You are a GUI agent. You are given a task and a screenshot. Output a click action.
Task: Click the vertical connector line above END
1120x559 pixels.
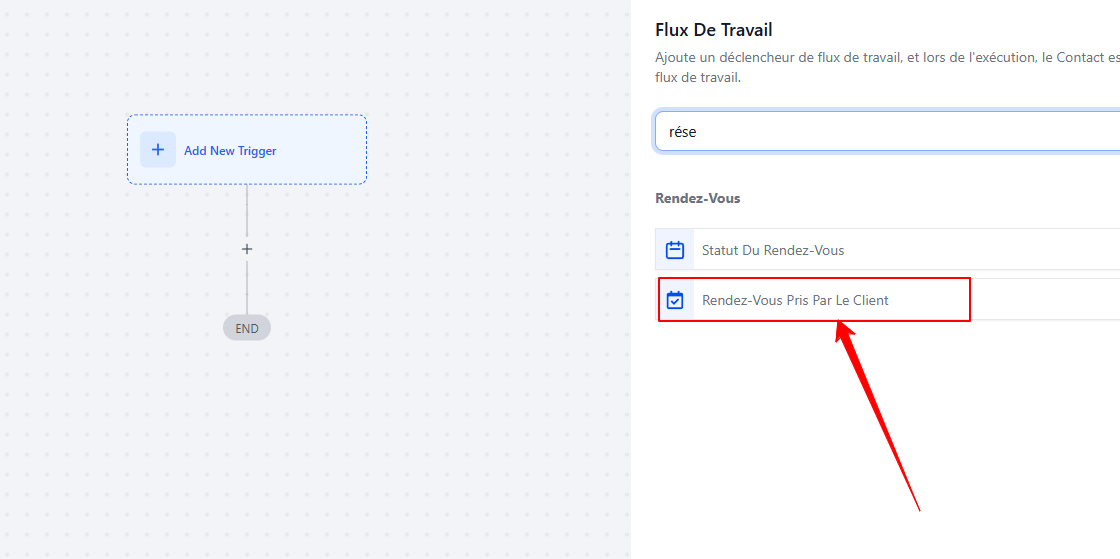(247, 288)
